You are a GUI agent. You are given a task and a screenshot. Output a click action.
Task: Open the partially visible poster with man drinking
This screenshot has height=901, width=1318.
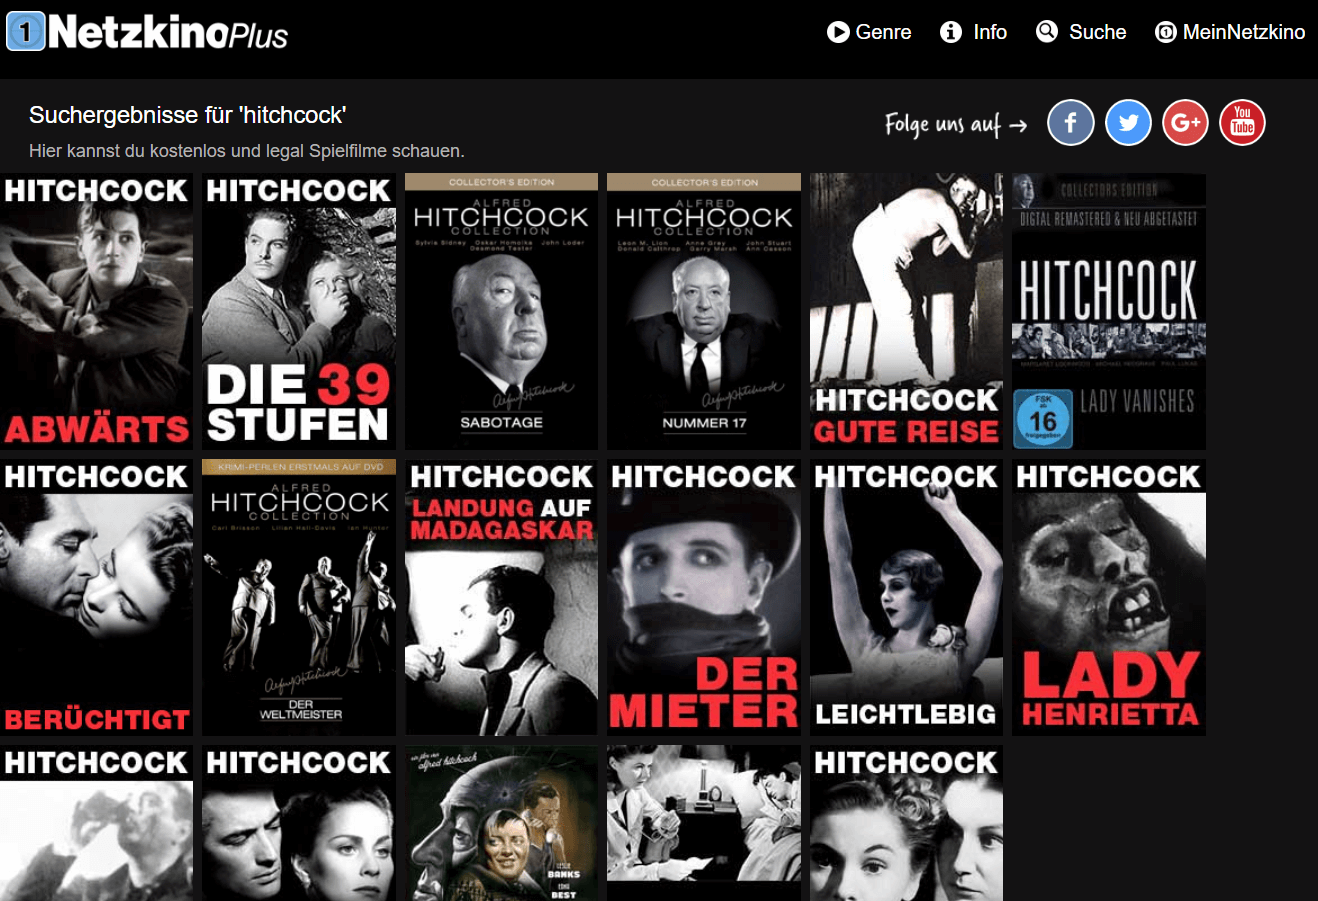(x=97, y=823)
